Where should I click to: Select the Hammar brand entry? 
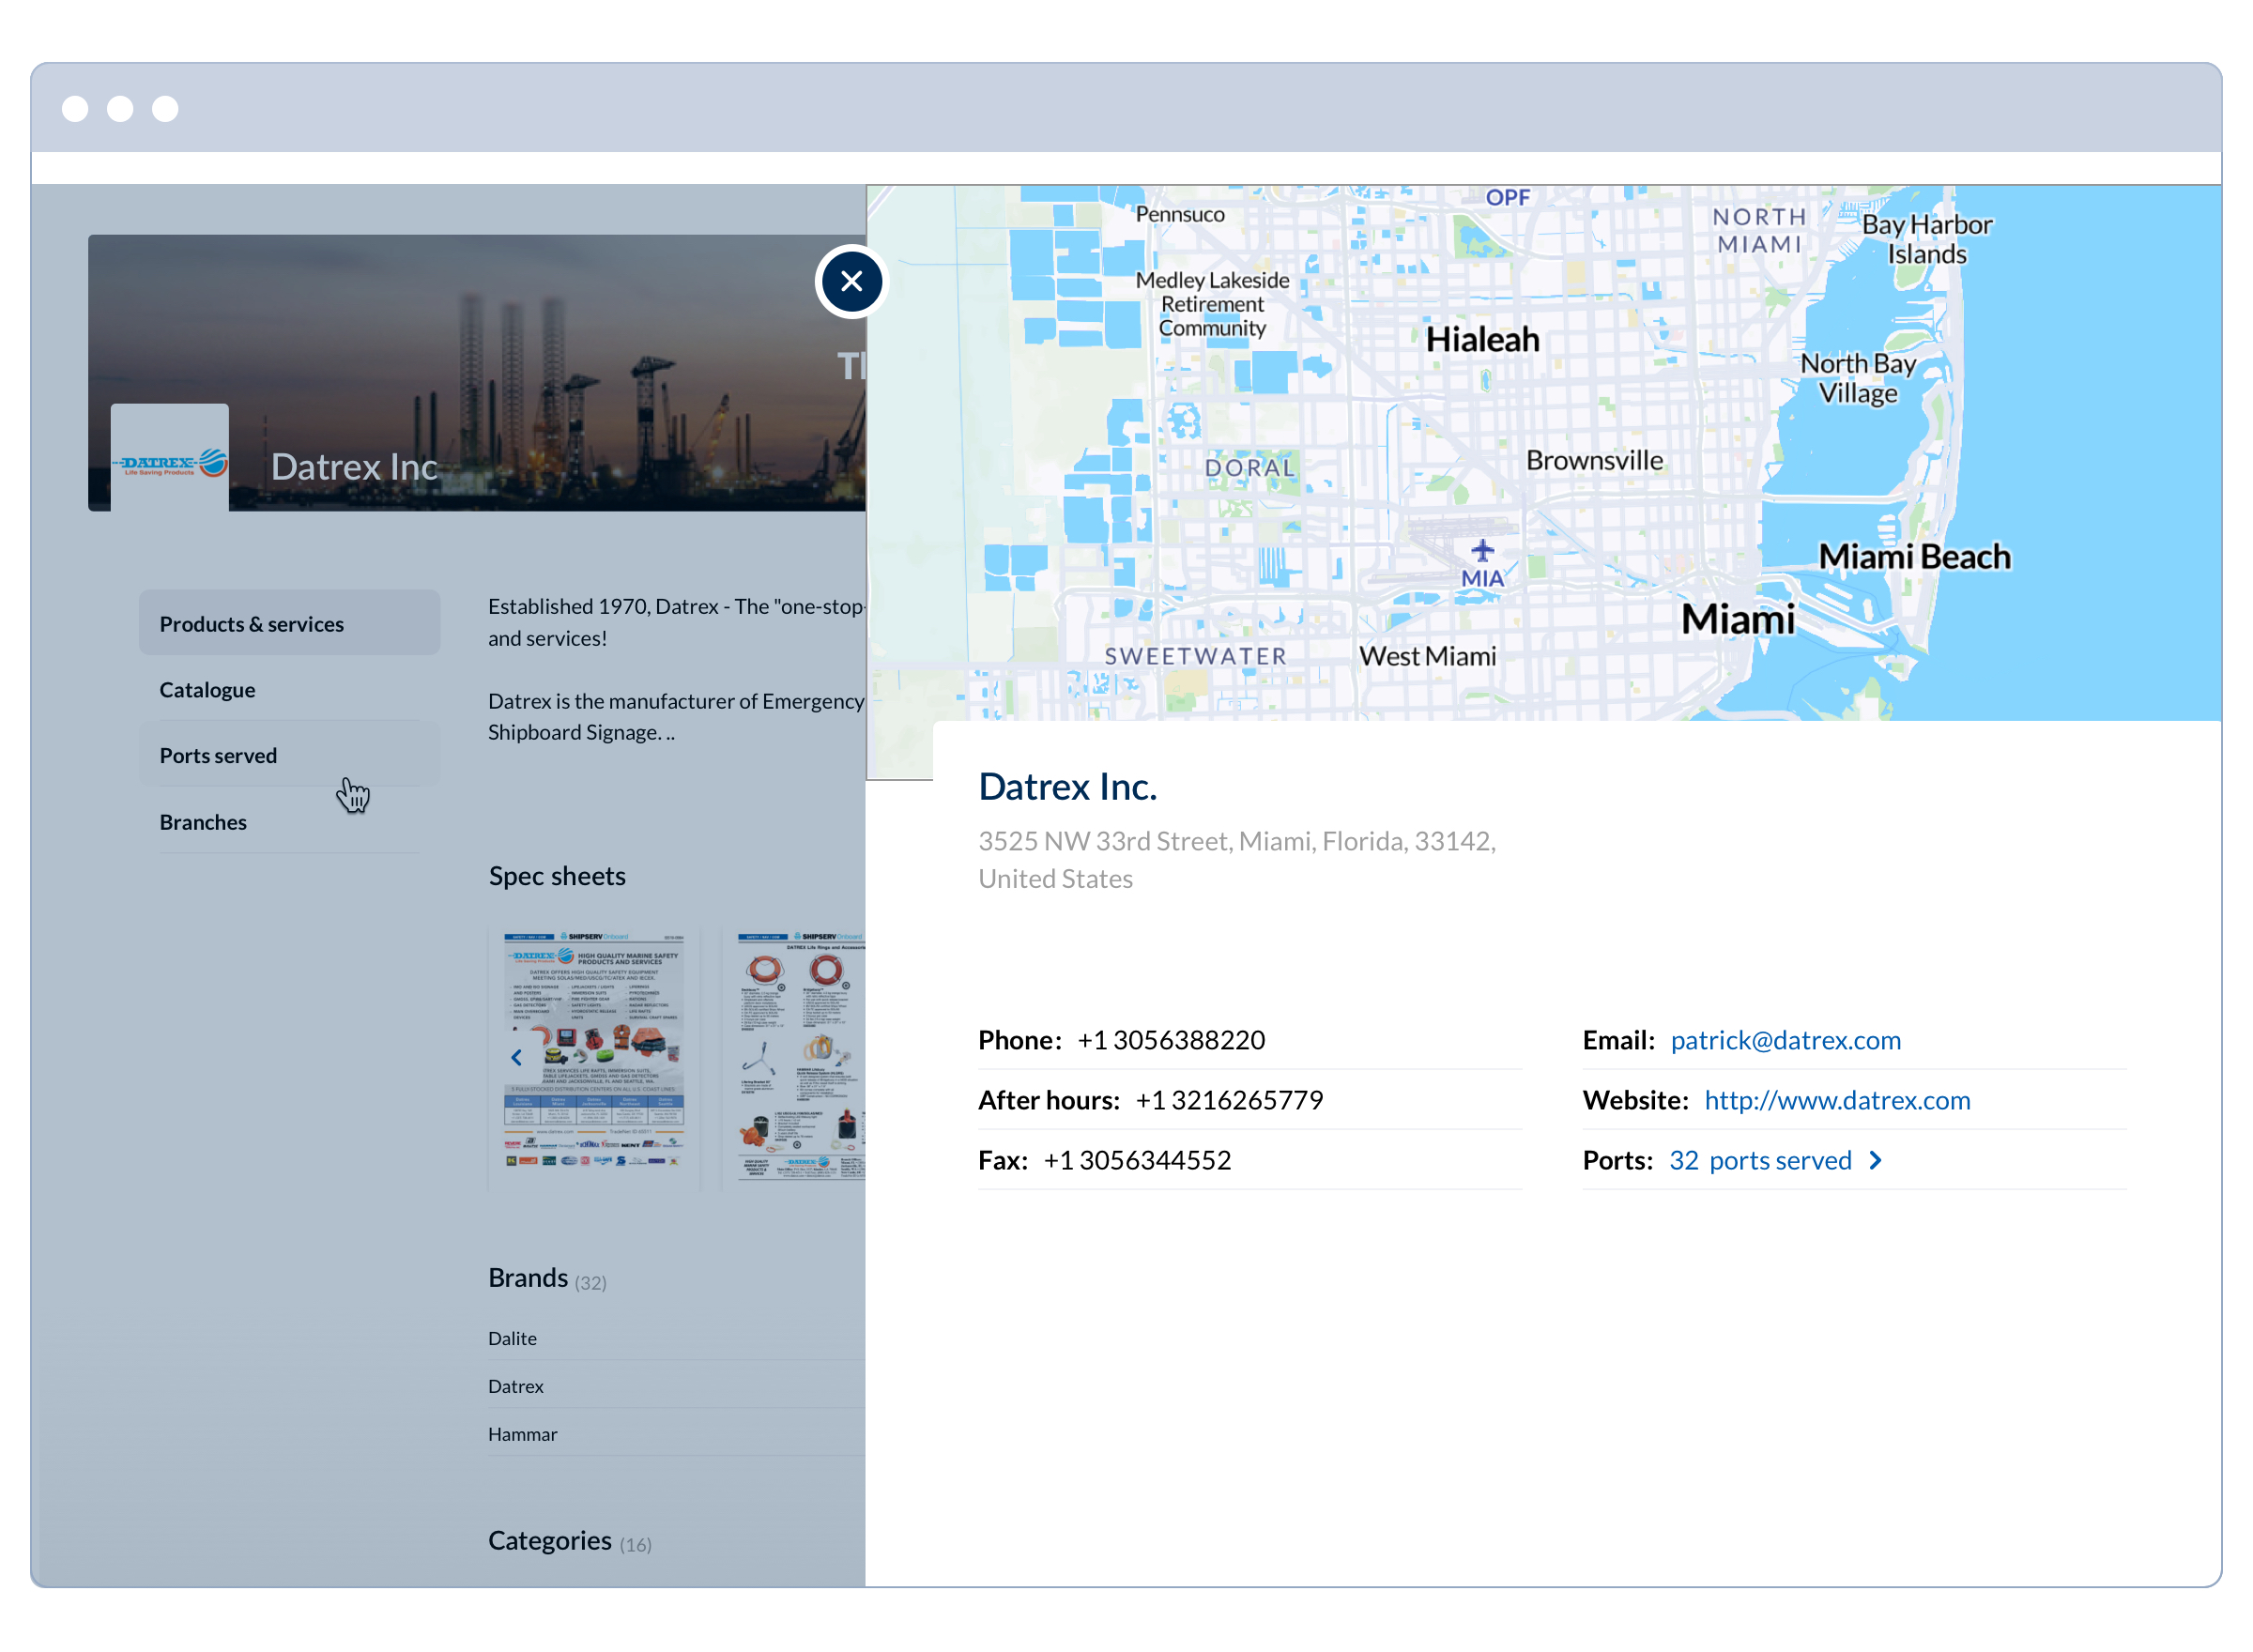522,1433
